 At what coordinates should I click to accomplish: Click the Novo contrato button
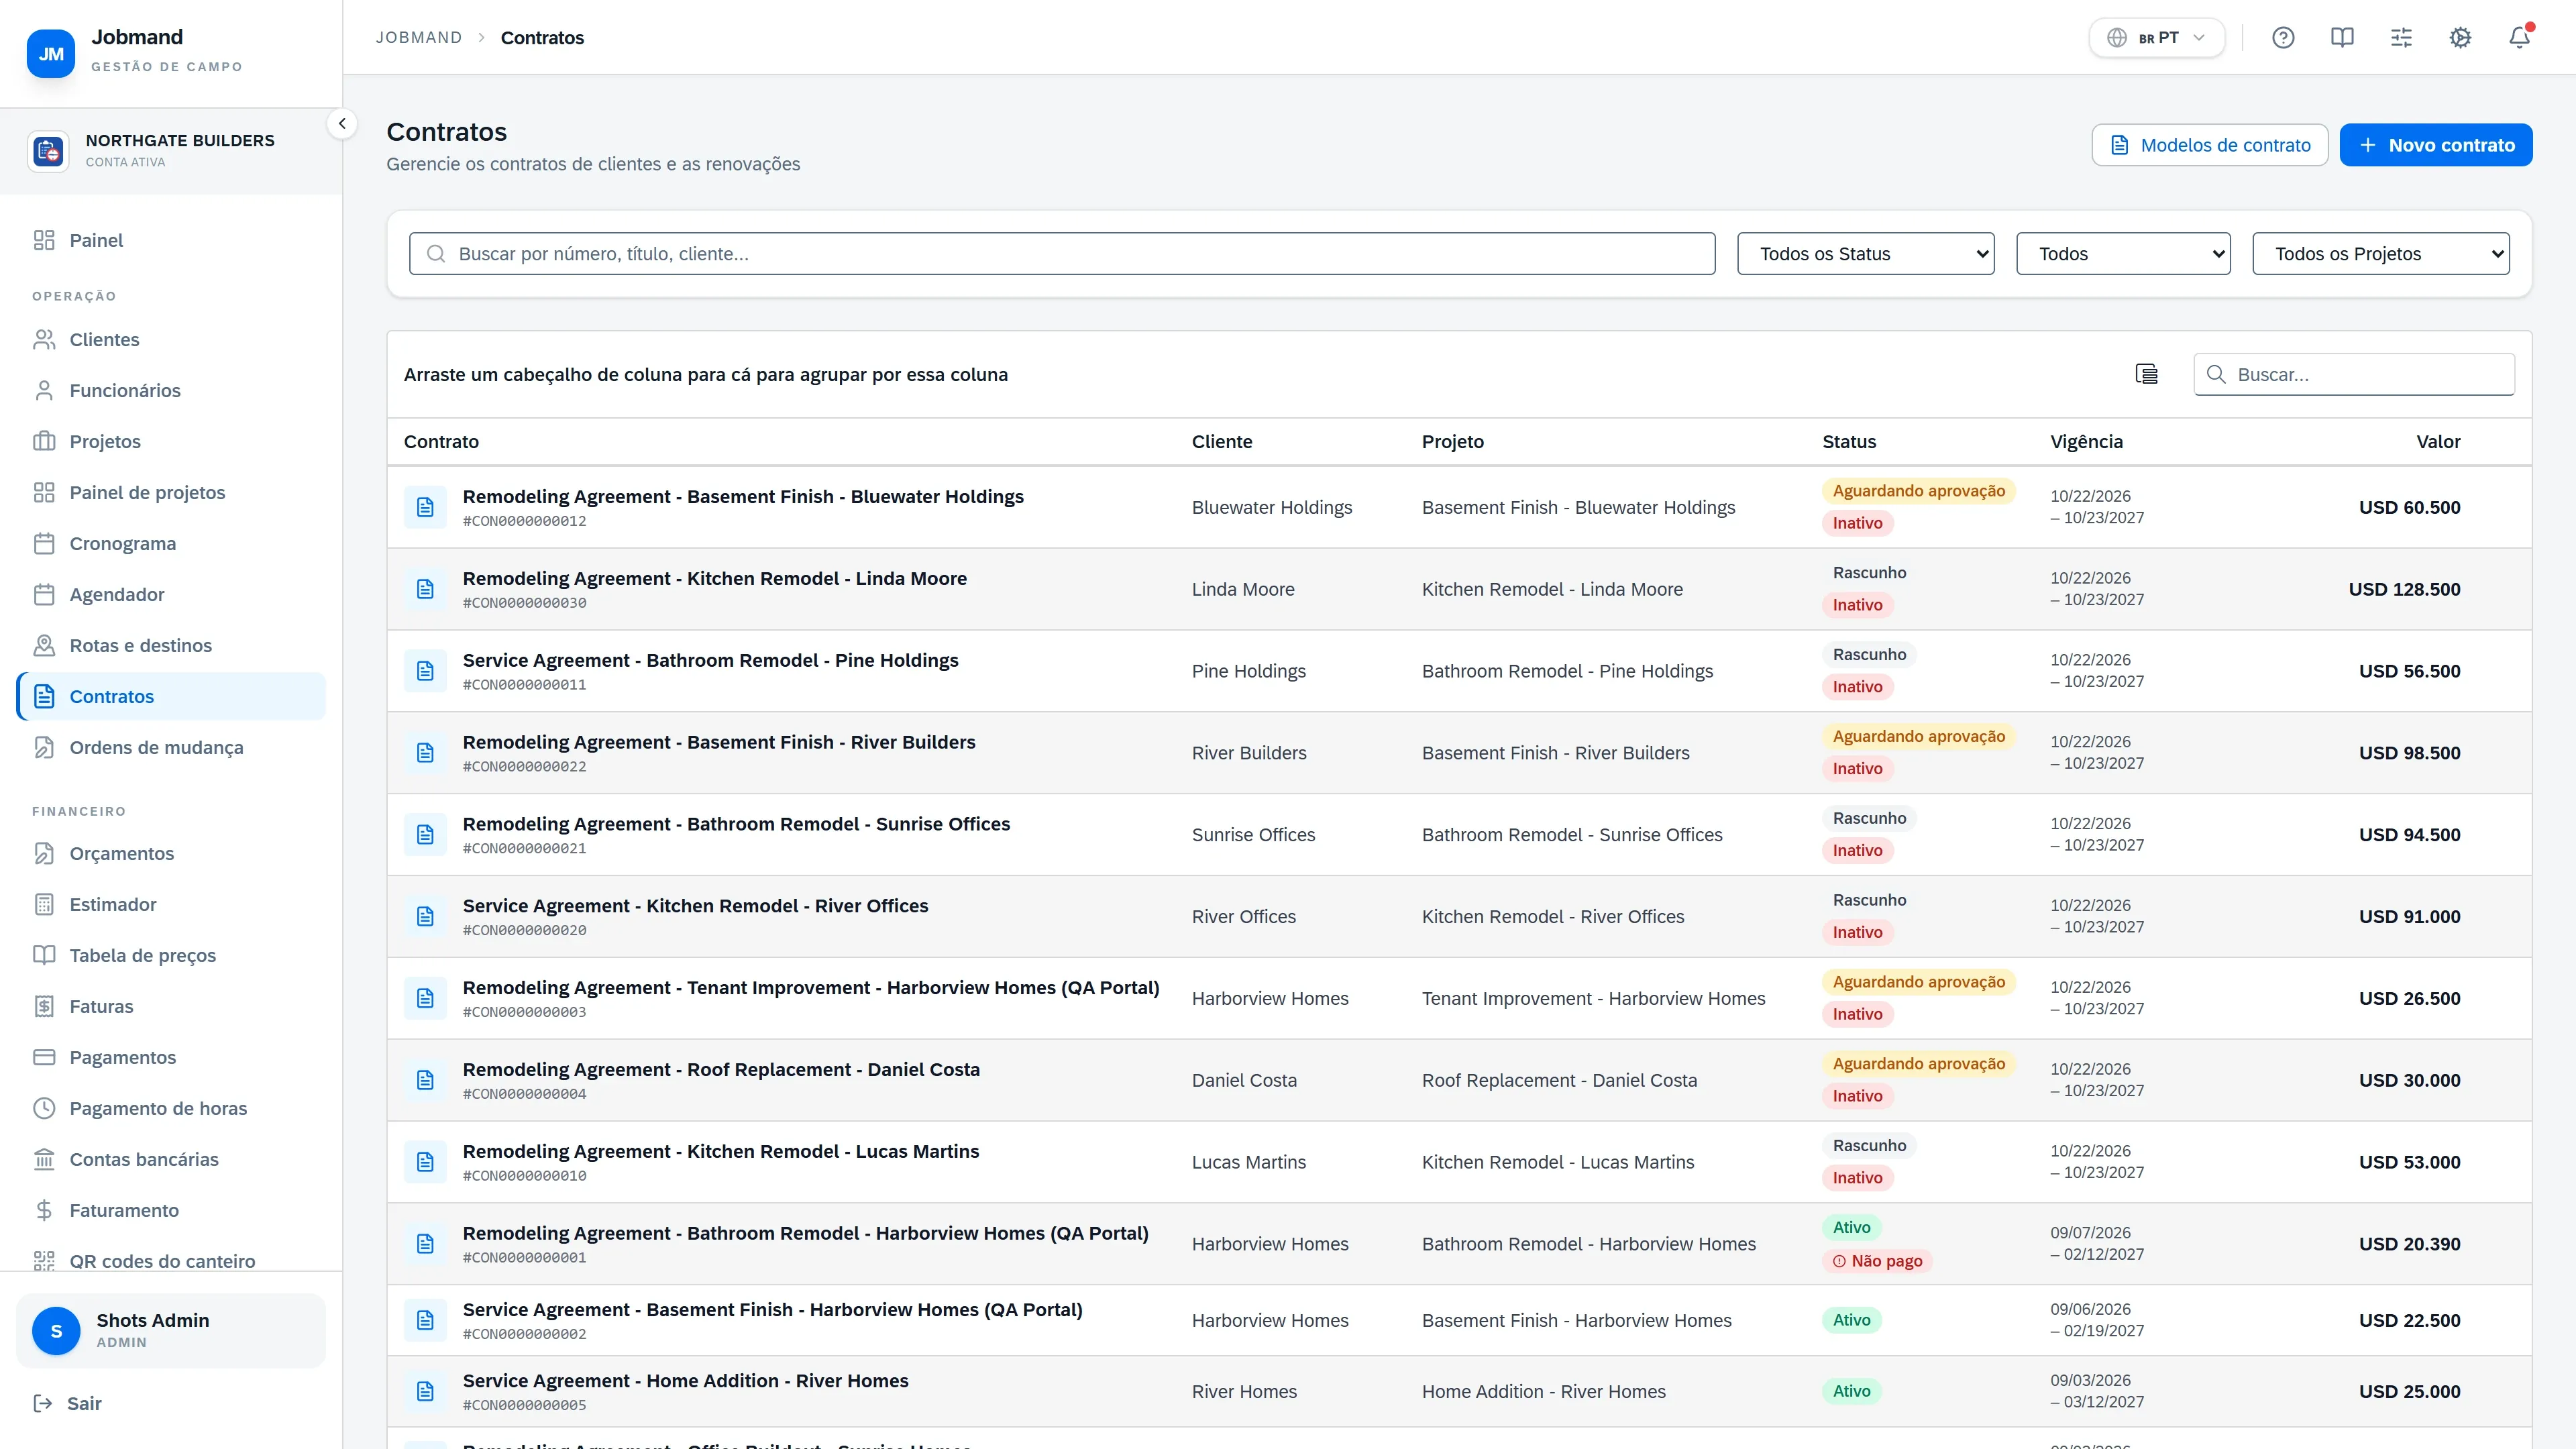tap(2436, 145)
